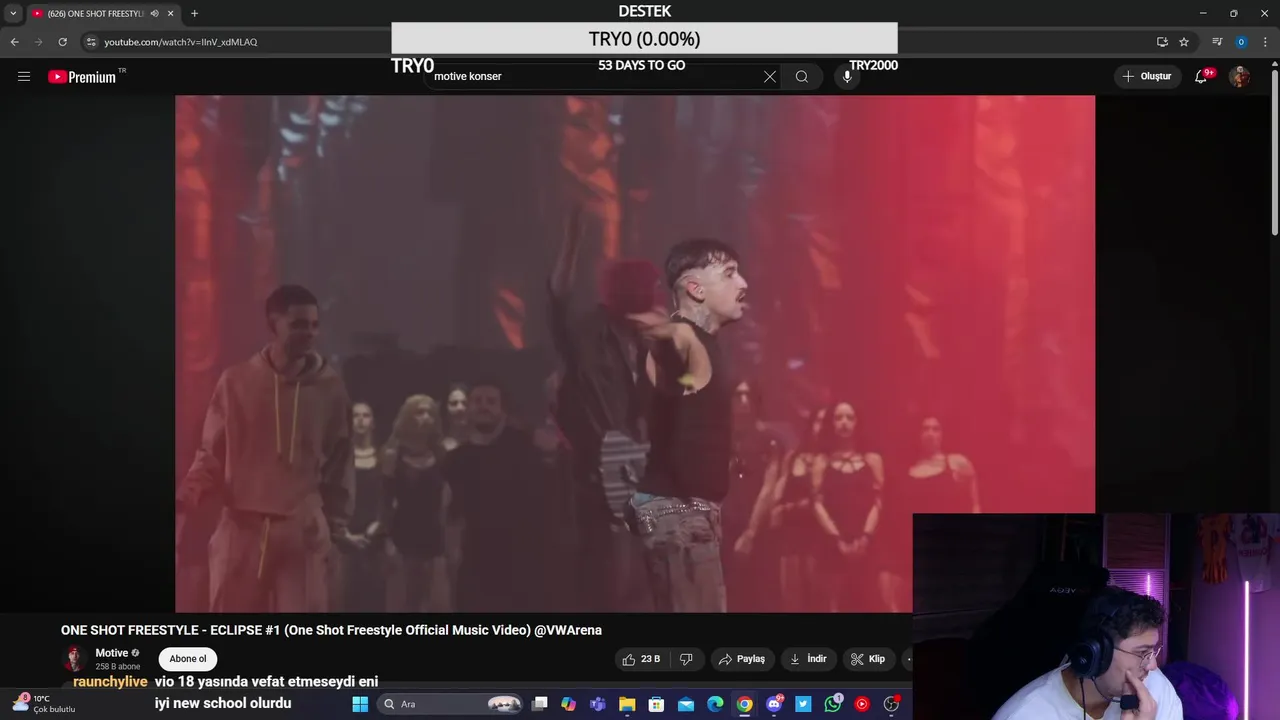Bookmark this page with the star icon
Viewport: 1280px width, 720px height.
pos(1184,42)
